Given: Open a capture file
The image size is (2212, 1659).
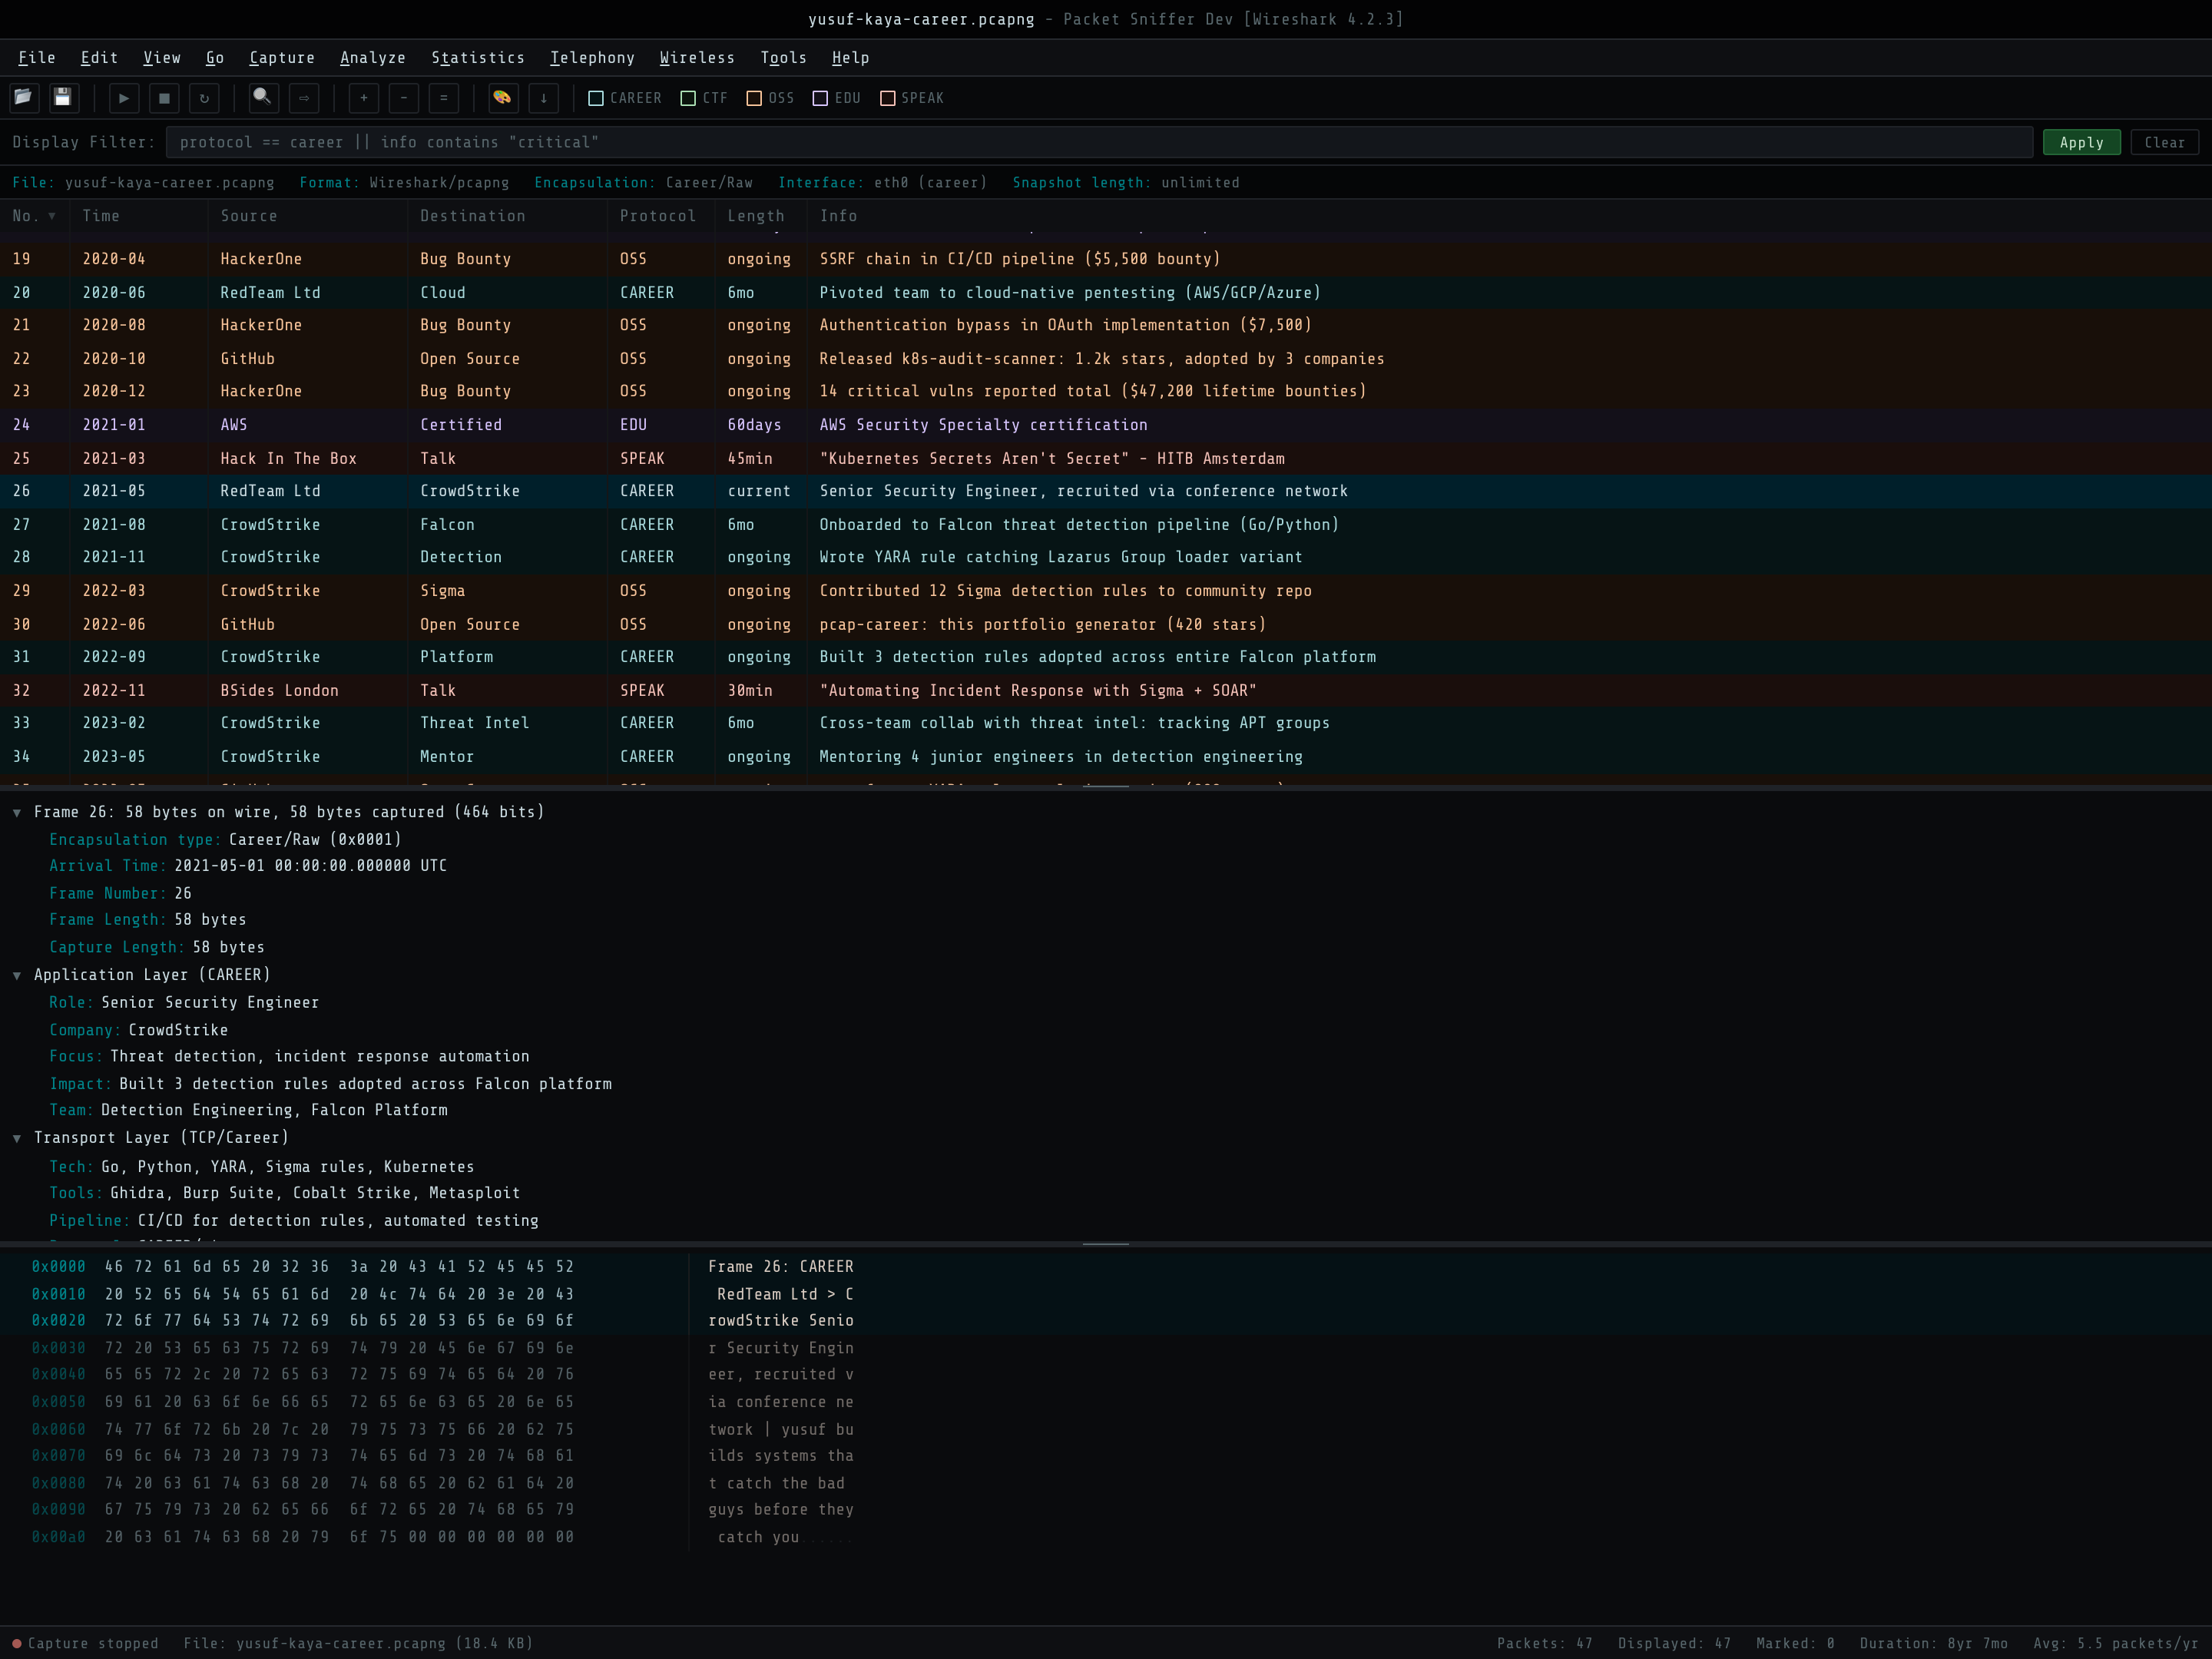Looking at the screenshot, I should coord(24,98).
